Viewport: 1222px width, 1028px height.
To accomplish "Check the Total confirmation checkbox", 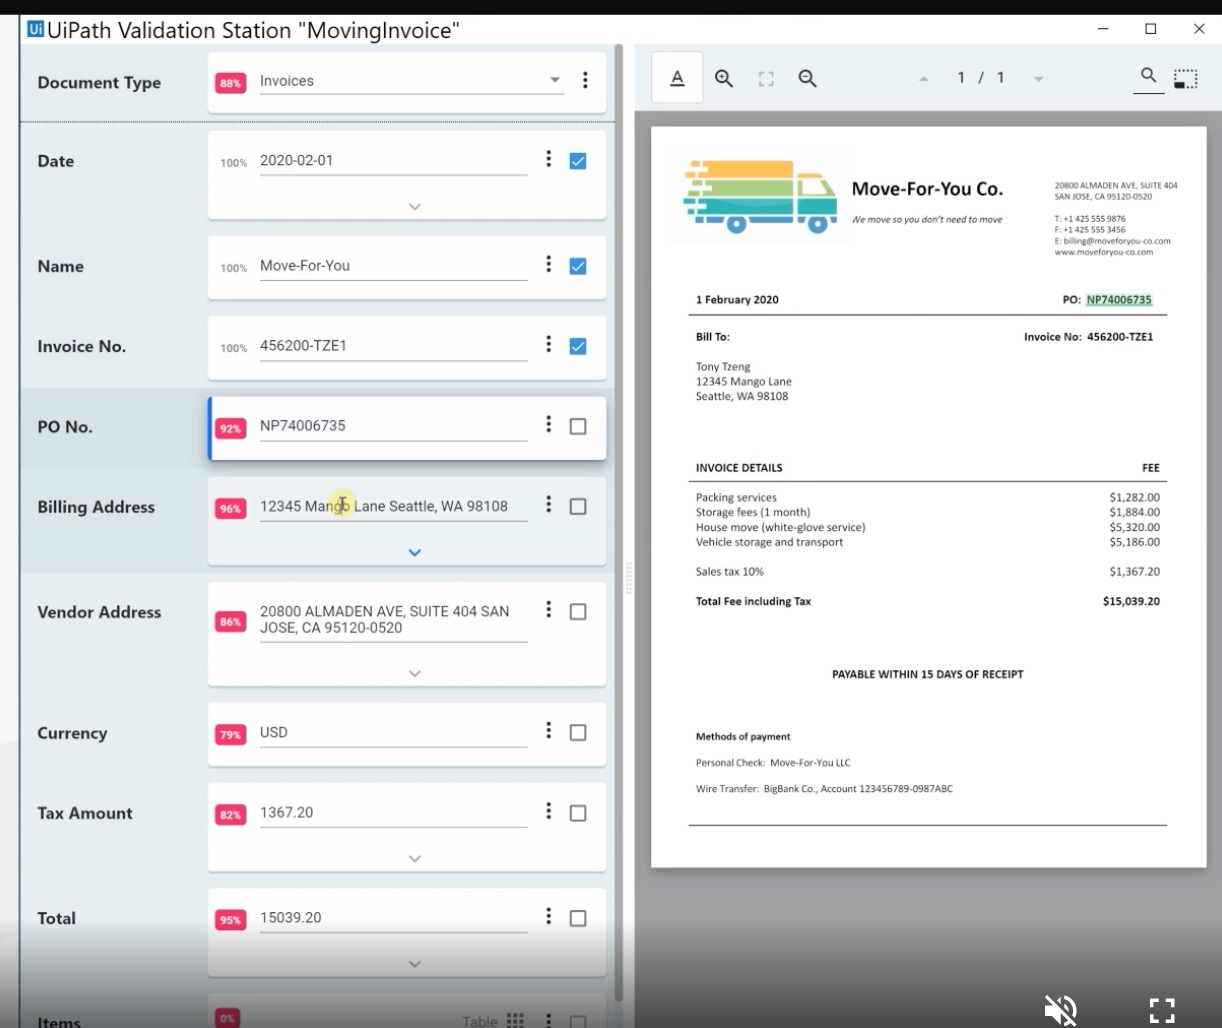I will (578, 918).
